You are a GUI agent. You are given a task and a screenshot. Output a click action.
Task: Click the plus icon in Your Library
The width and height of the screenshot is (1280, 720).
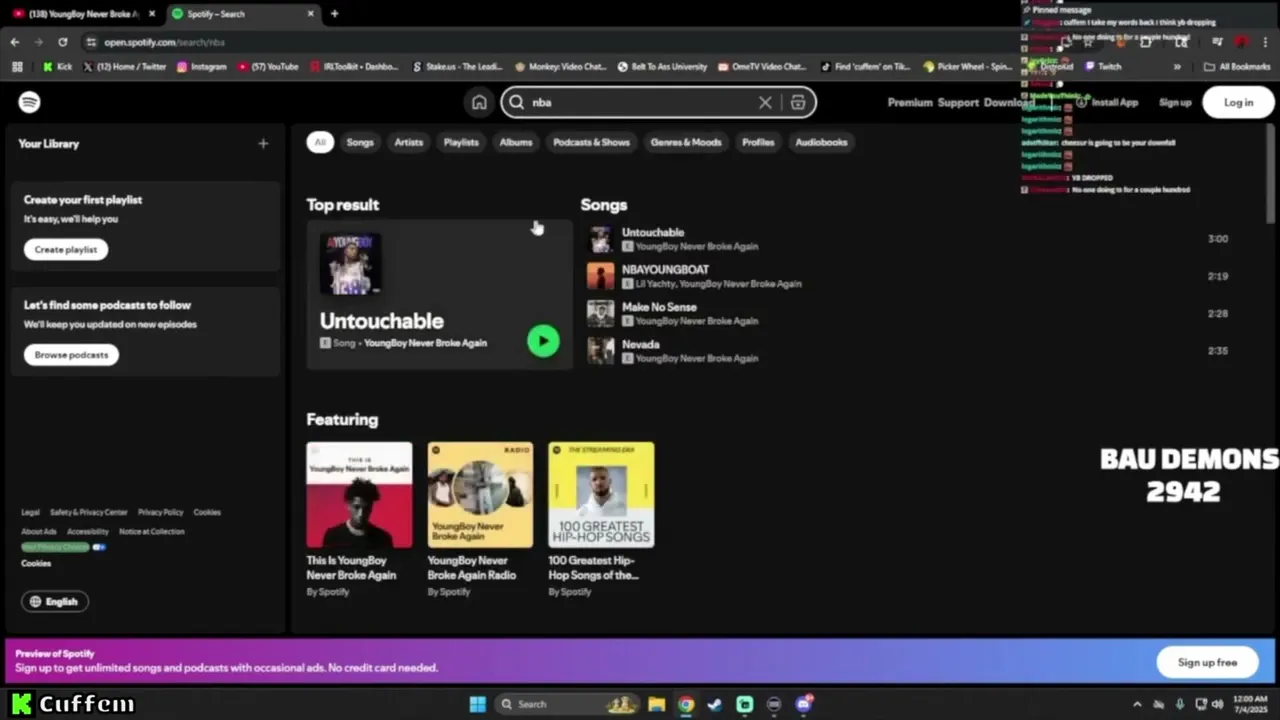click(263, 143)
